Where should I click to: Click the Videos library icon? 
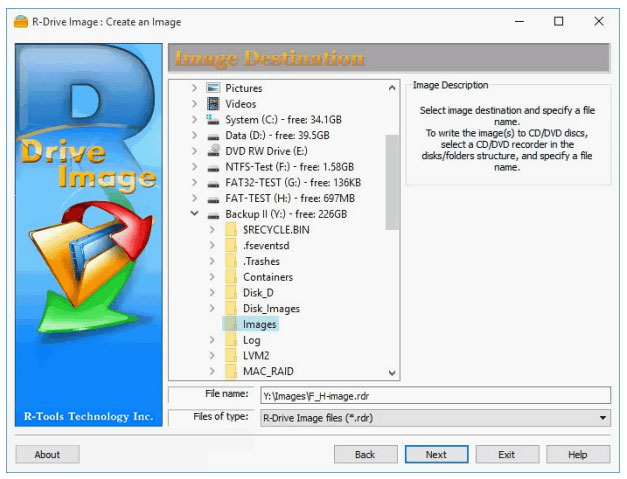pos(213,104)
